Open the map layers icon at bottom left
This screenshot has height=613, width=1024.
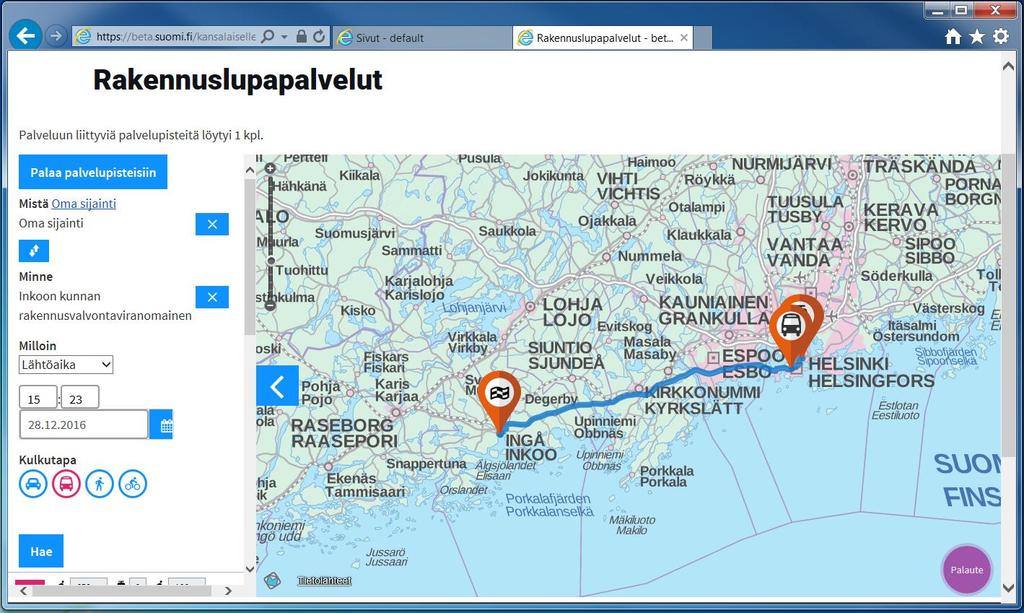pyautogui.click(x=272, y=580)
